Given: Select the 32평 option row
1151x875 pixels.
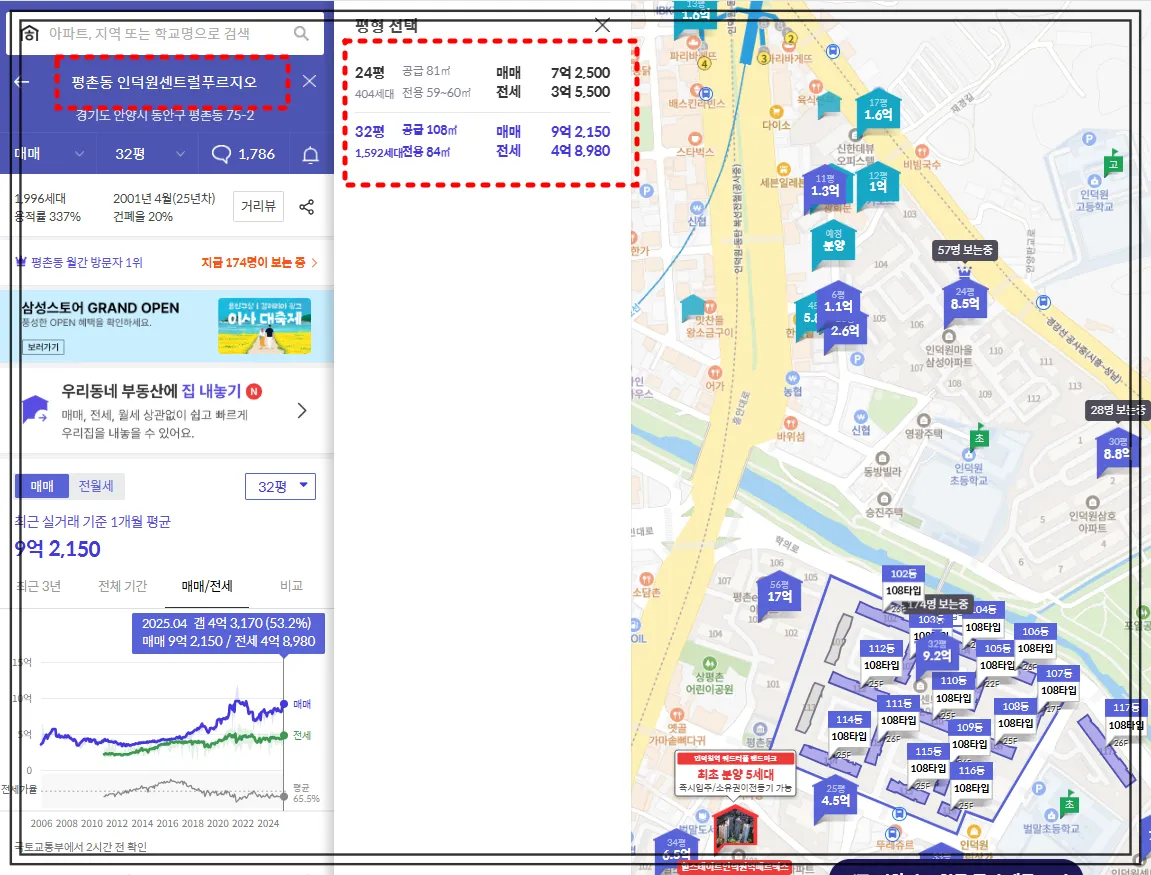Looking at the screenshot, I should pos(483,141).
